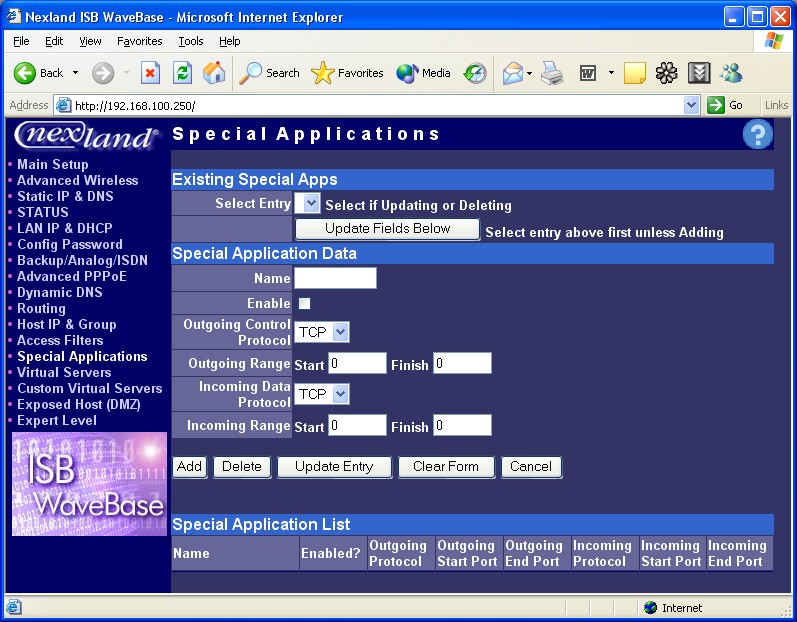Stop page loading with red X icon
This screenshot has height=622, width=797.
pyautogui.click(x=150, y=73)
